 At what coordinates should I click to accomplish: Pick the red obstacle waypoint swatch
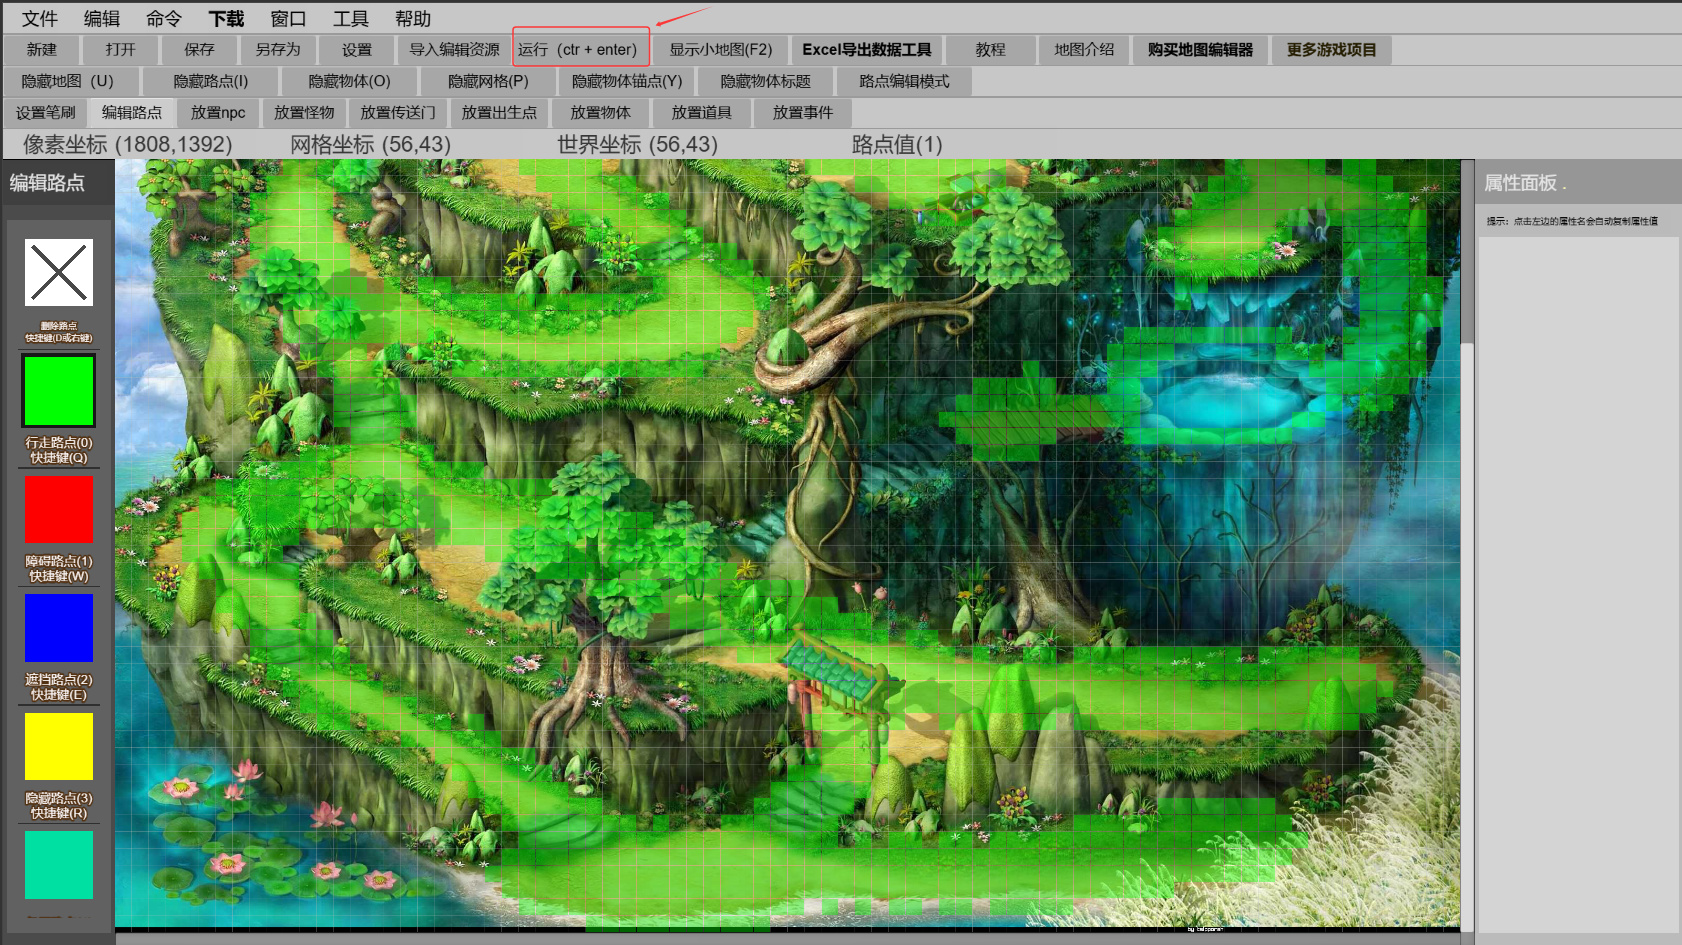(x=59, y=509)
